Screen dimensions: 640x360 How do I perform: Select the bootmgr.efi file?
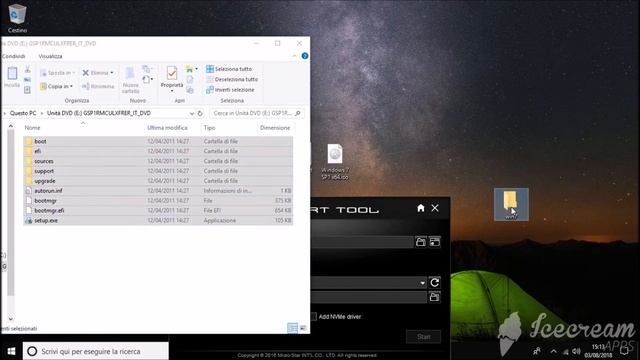tap(158, 211)
